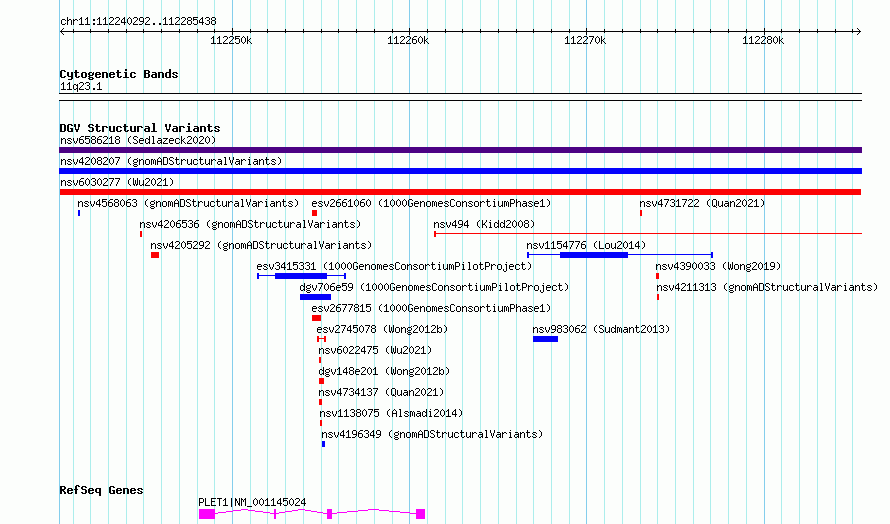This screenshot has width=890, height=524.
Task: Select the first large PLET1 exon block
Action: (207, 514)
